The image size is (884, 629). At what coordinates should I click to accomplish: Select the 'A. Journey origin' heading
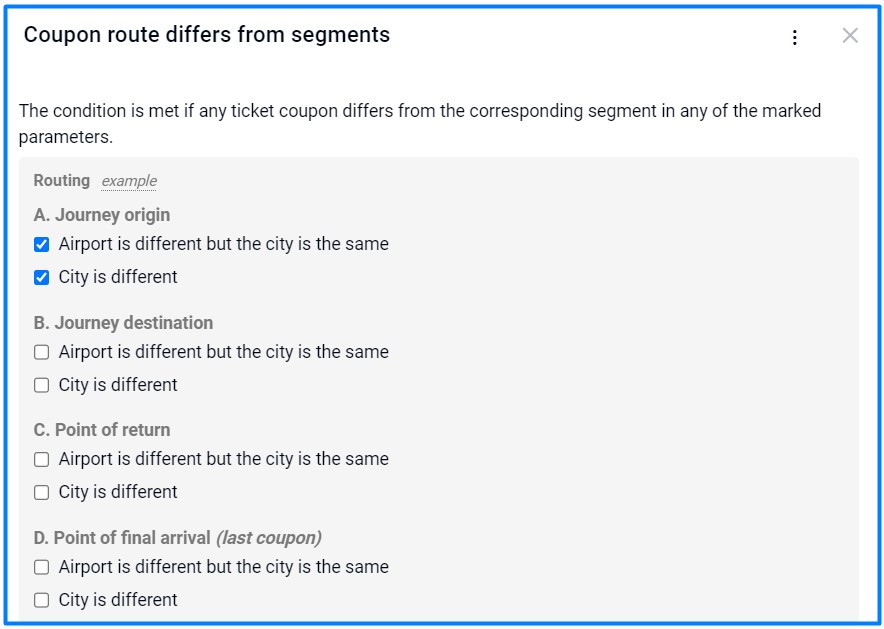point(102,215)
